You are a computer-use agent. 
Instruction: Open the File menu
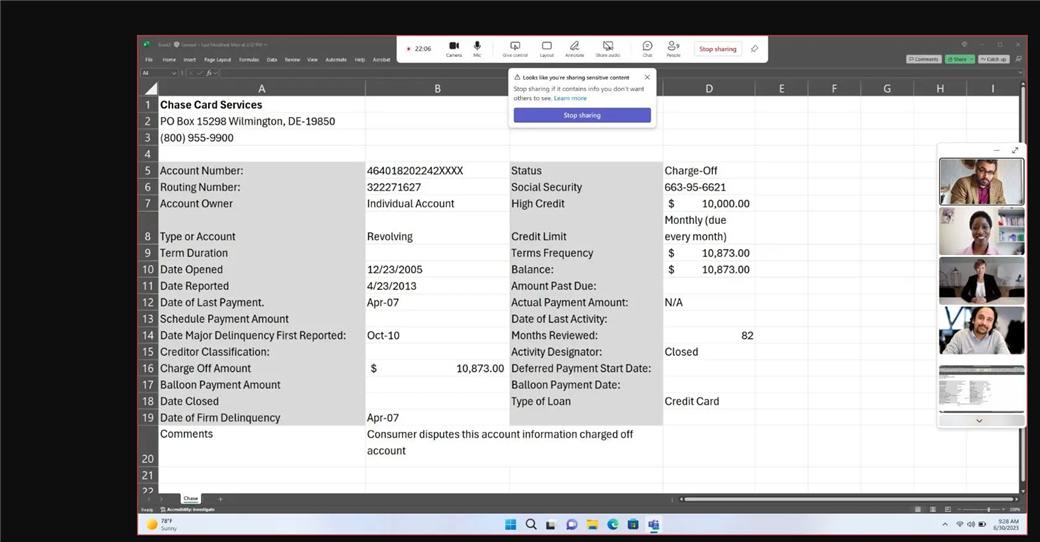tap(149, 60)
